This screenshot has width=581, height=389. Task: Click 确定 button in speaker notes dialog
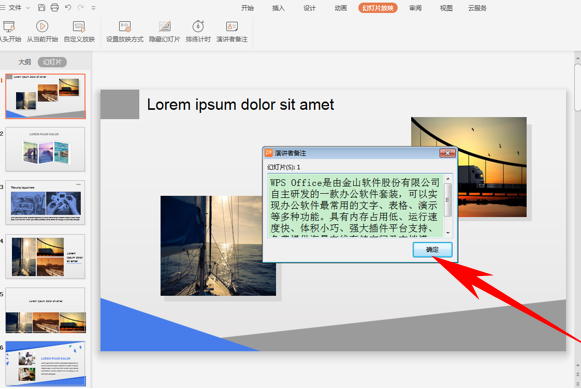click(432, 250)
